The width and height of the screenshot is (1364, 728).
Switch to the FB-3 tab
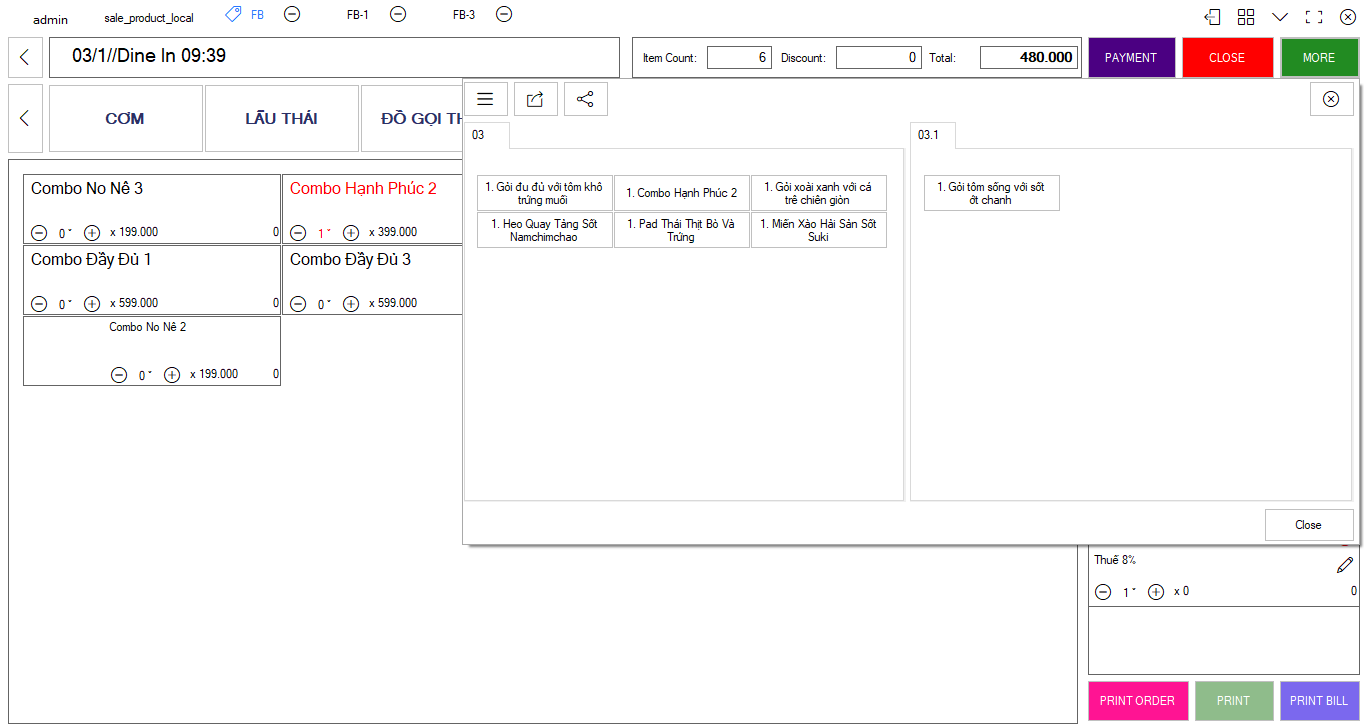pyautogui.click(x=463, y=15)
